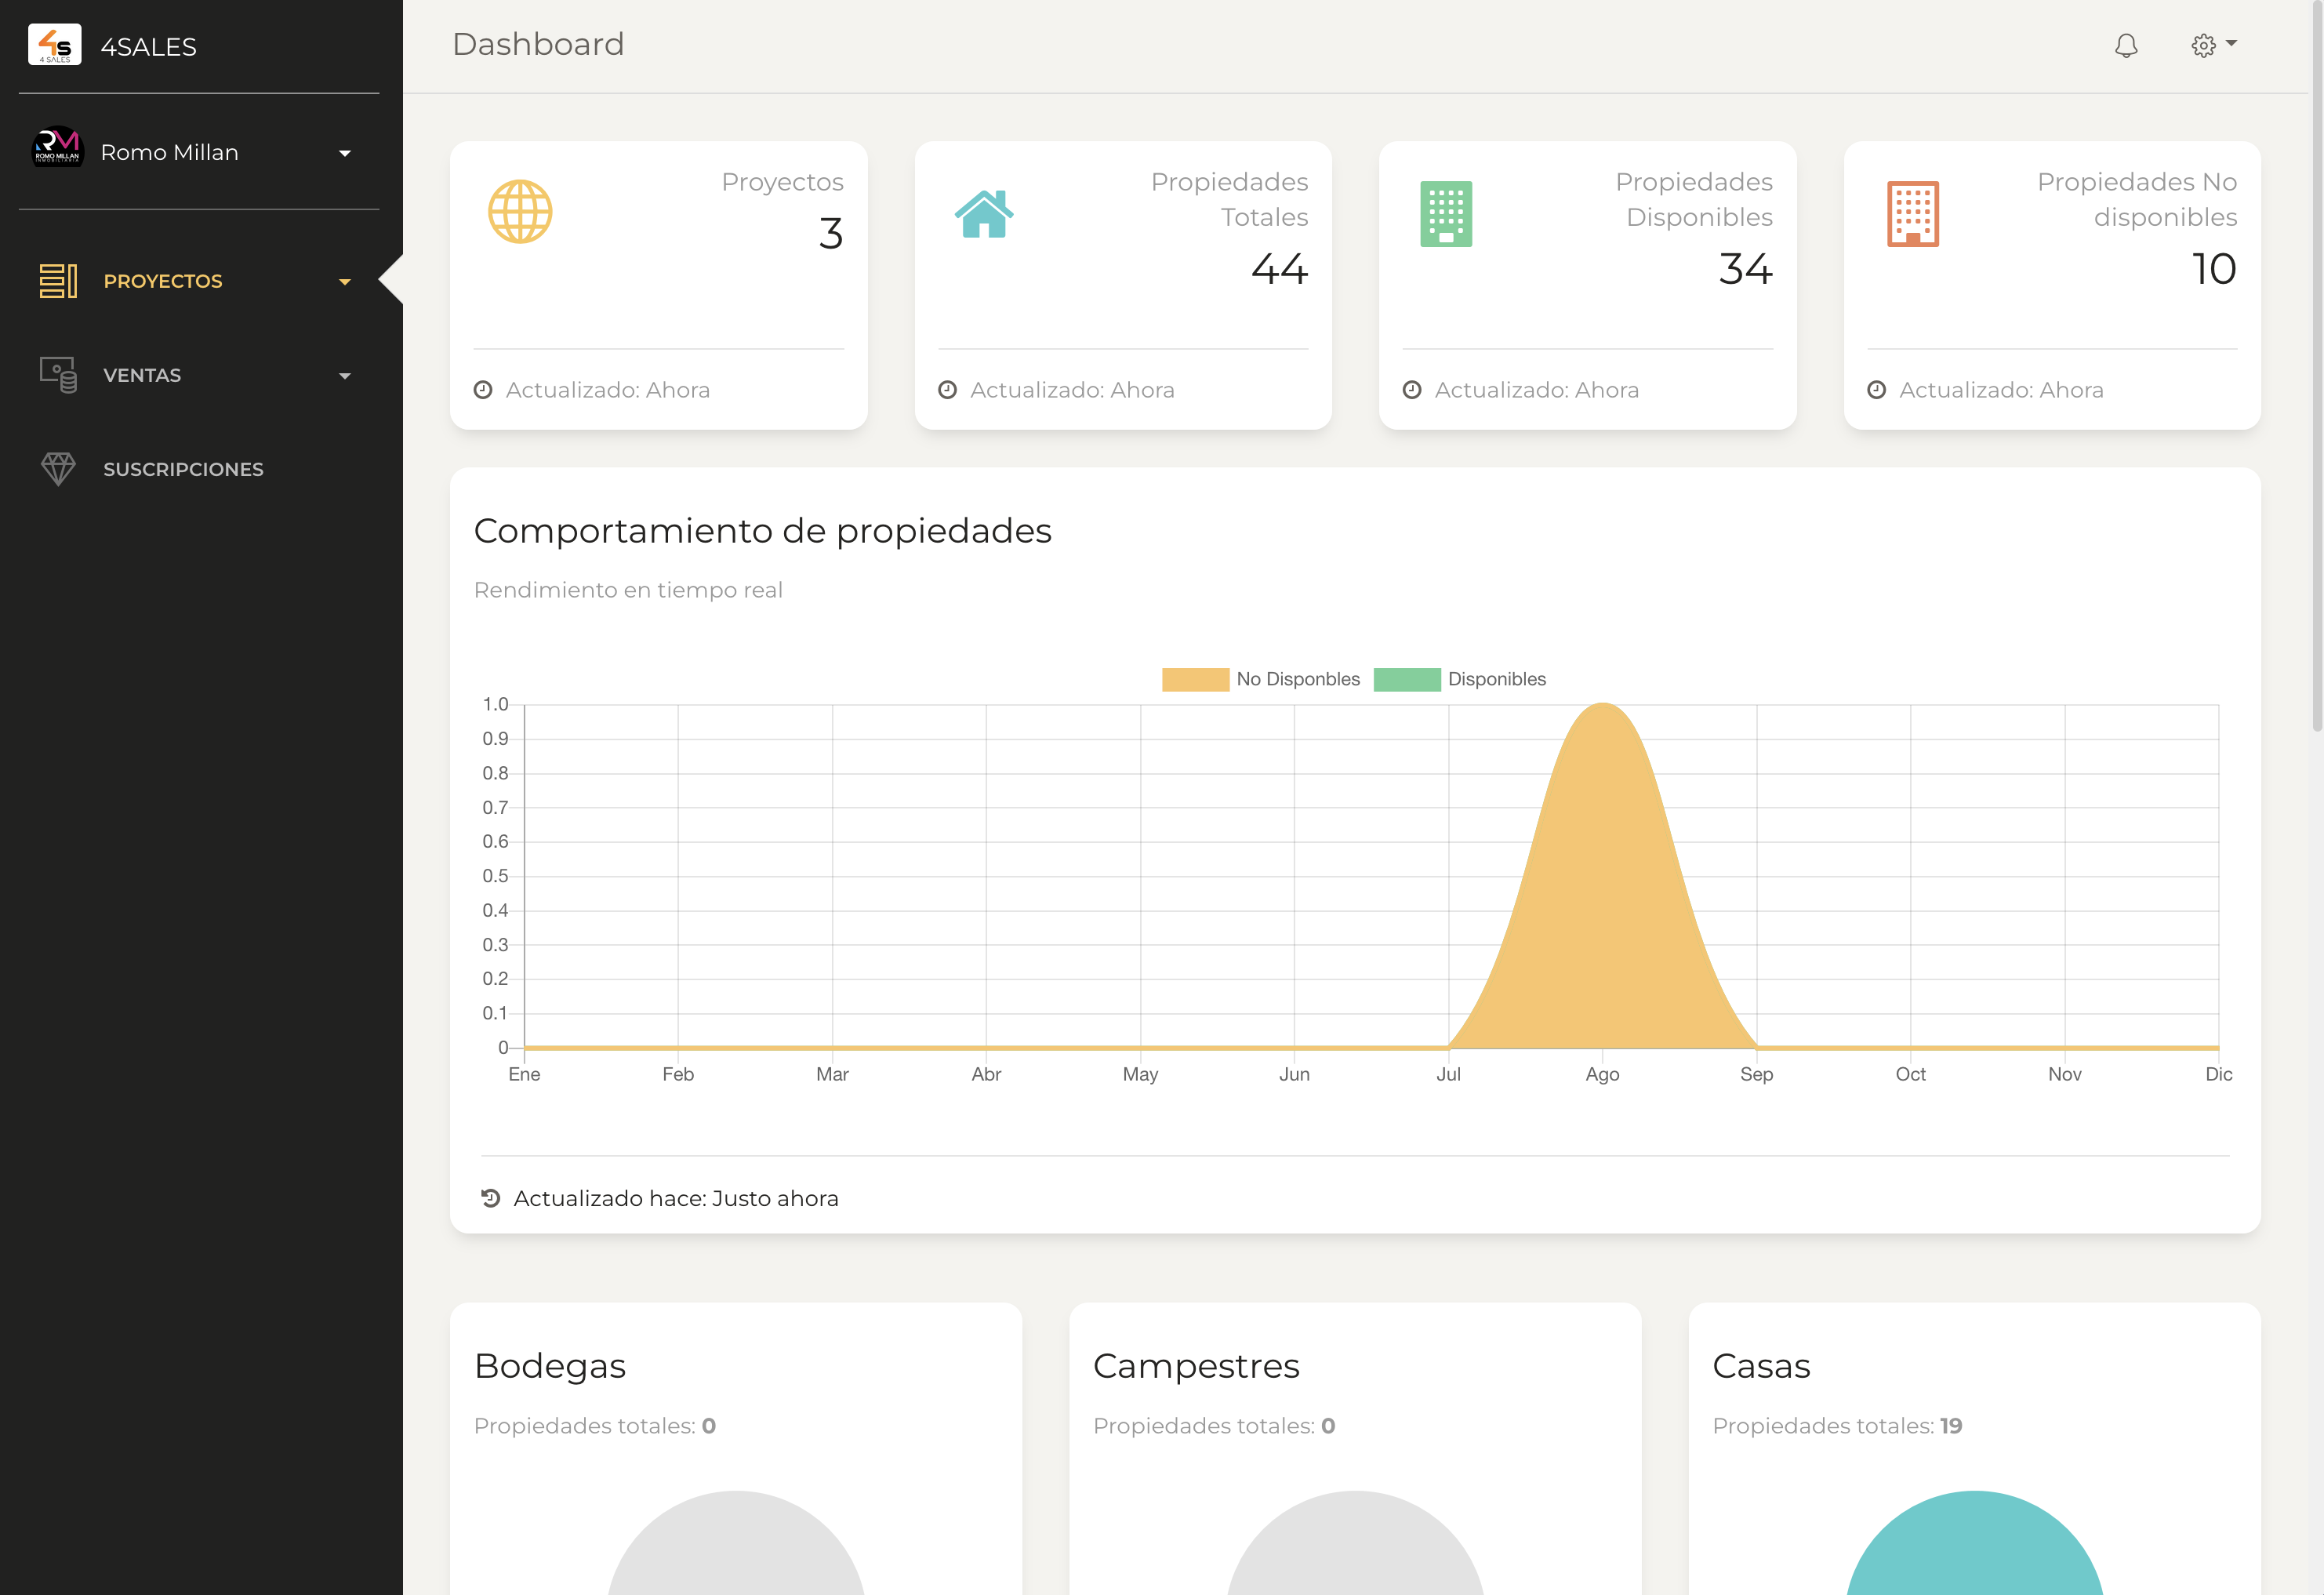Click the Propiedades Totales house icon
The height and width of the screenshot is (1595, 2324).
[x=984, y=213]
